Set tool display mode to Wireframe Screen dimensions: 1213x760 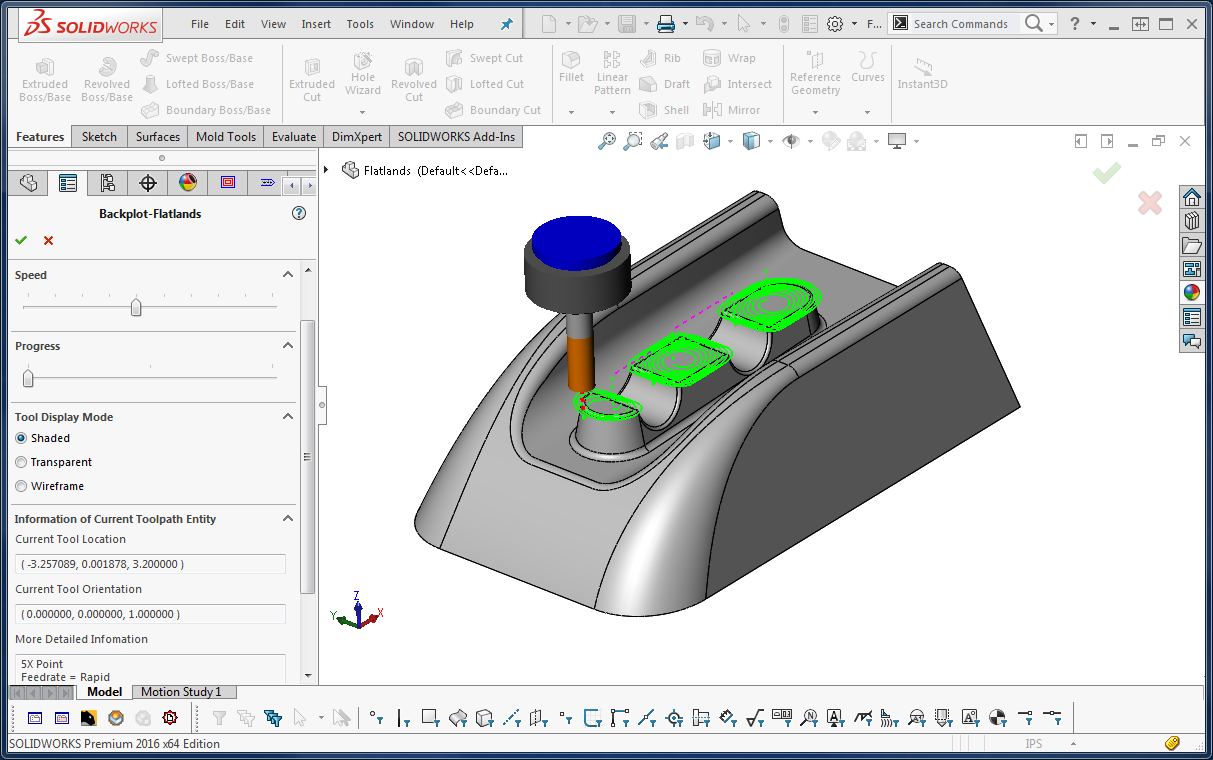[21, 486]
